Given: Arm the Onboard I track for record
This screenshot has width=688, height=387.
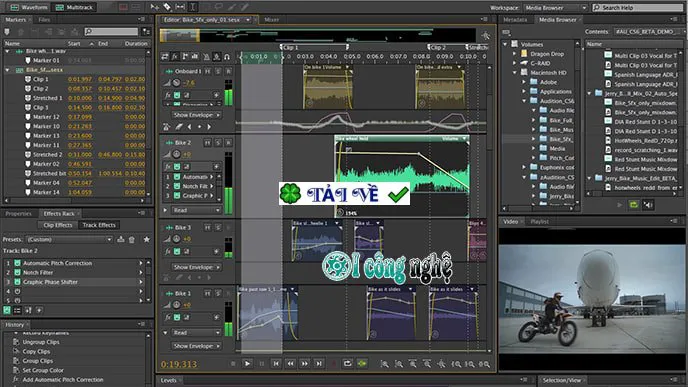Looking at the screenshot, I should point(229,71).
